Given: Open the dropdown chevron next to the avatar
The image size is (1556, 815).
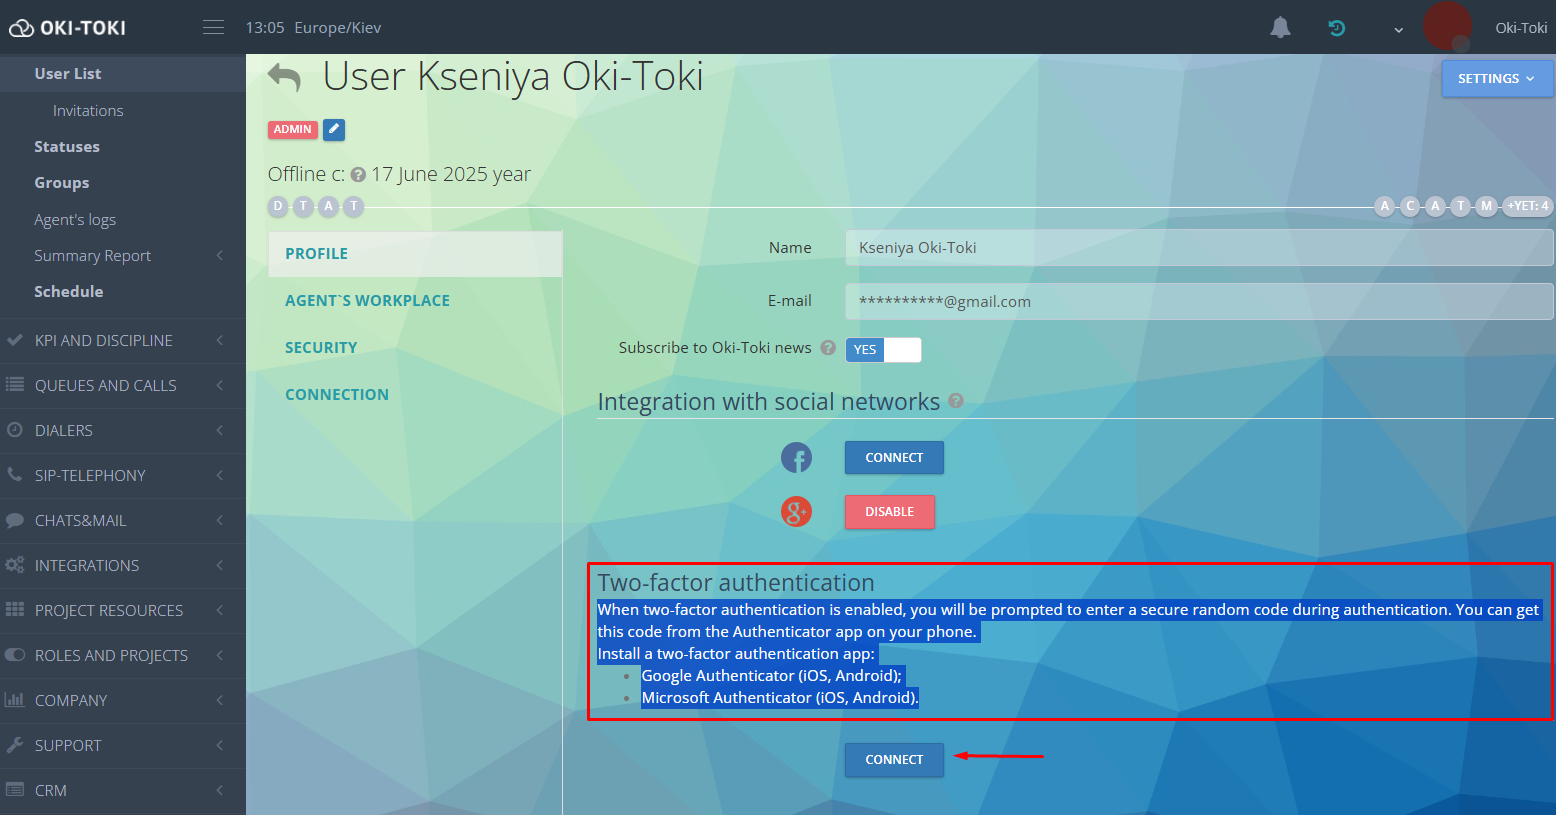Looking at the screenshot, I should coord(1398,29).
